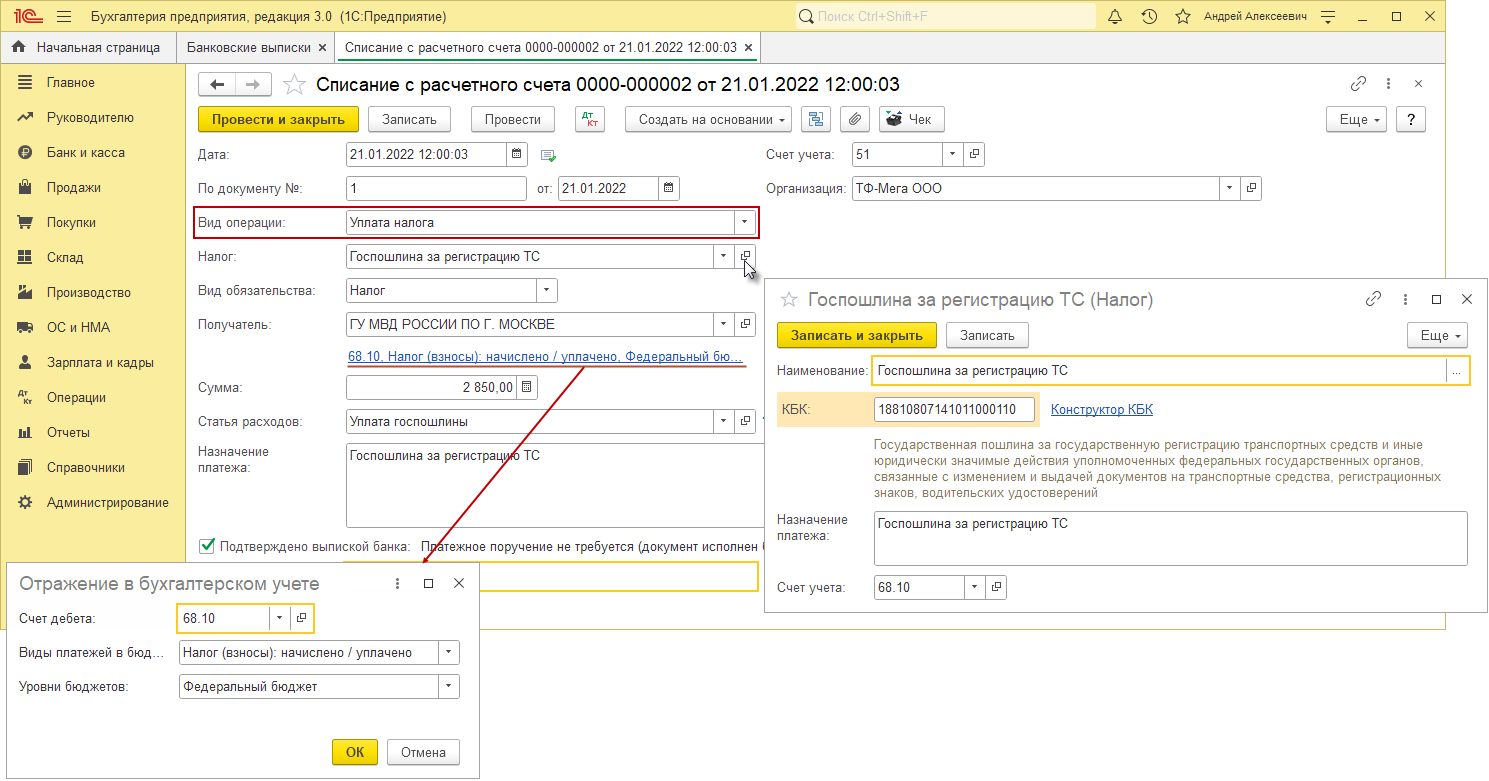The image size is (1489, 781).
Task: Open Статья расходов item form icon
Action: 746,421
